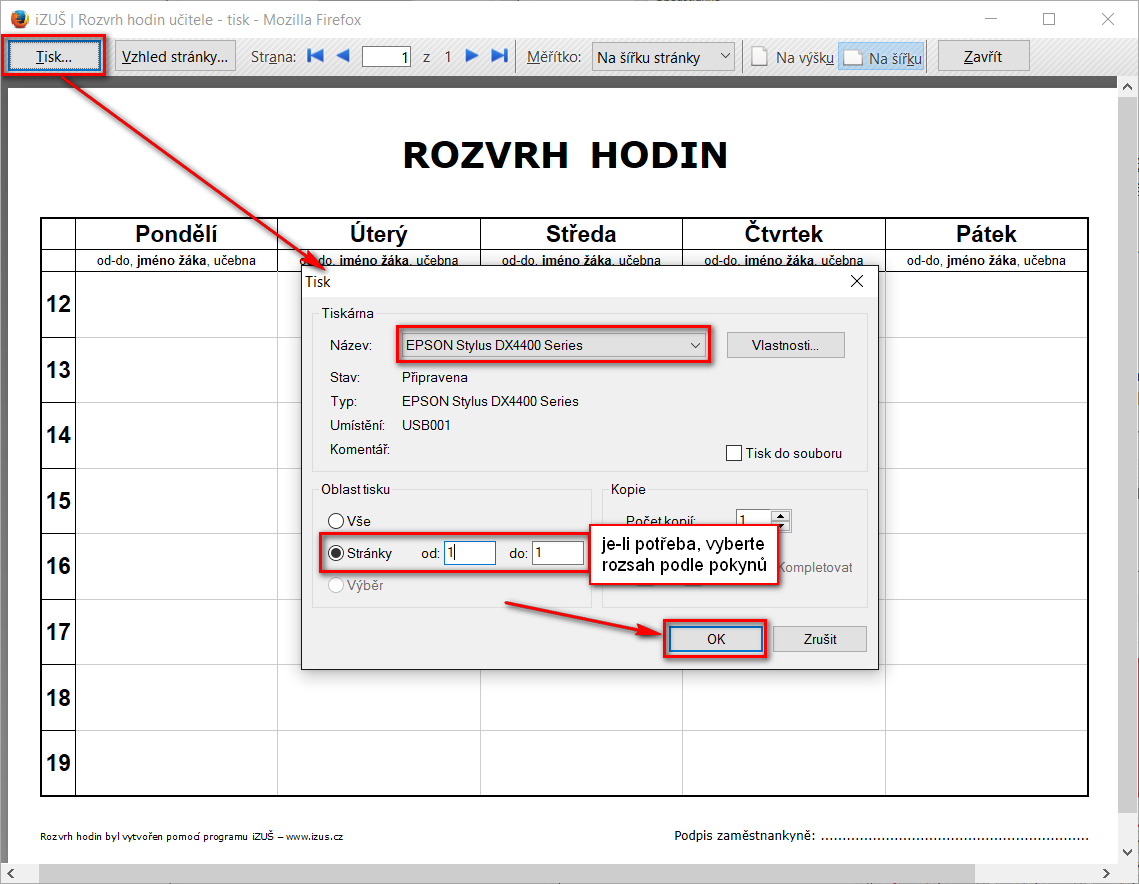The height and width of the screenshot is (884, 1139).
Task: Select landscape orientation 'Na šířku'
Action: [881, 58]
